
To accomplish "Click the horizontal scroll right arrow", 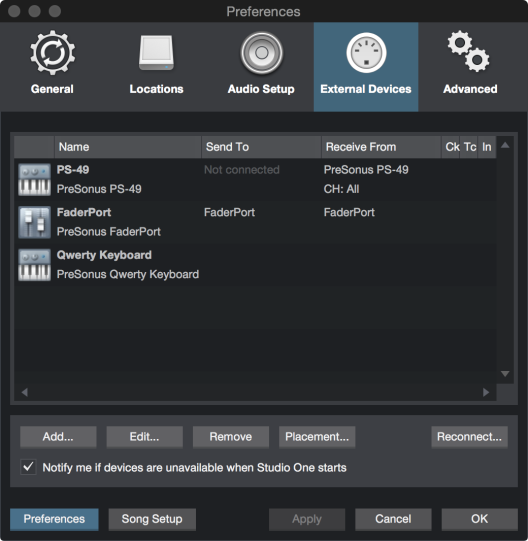I will (486, 392).
